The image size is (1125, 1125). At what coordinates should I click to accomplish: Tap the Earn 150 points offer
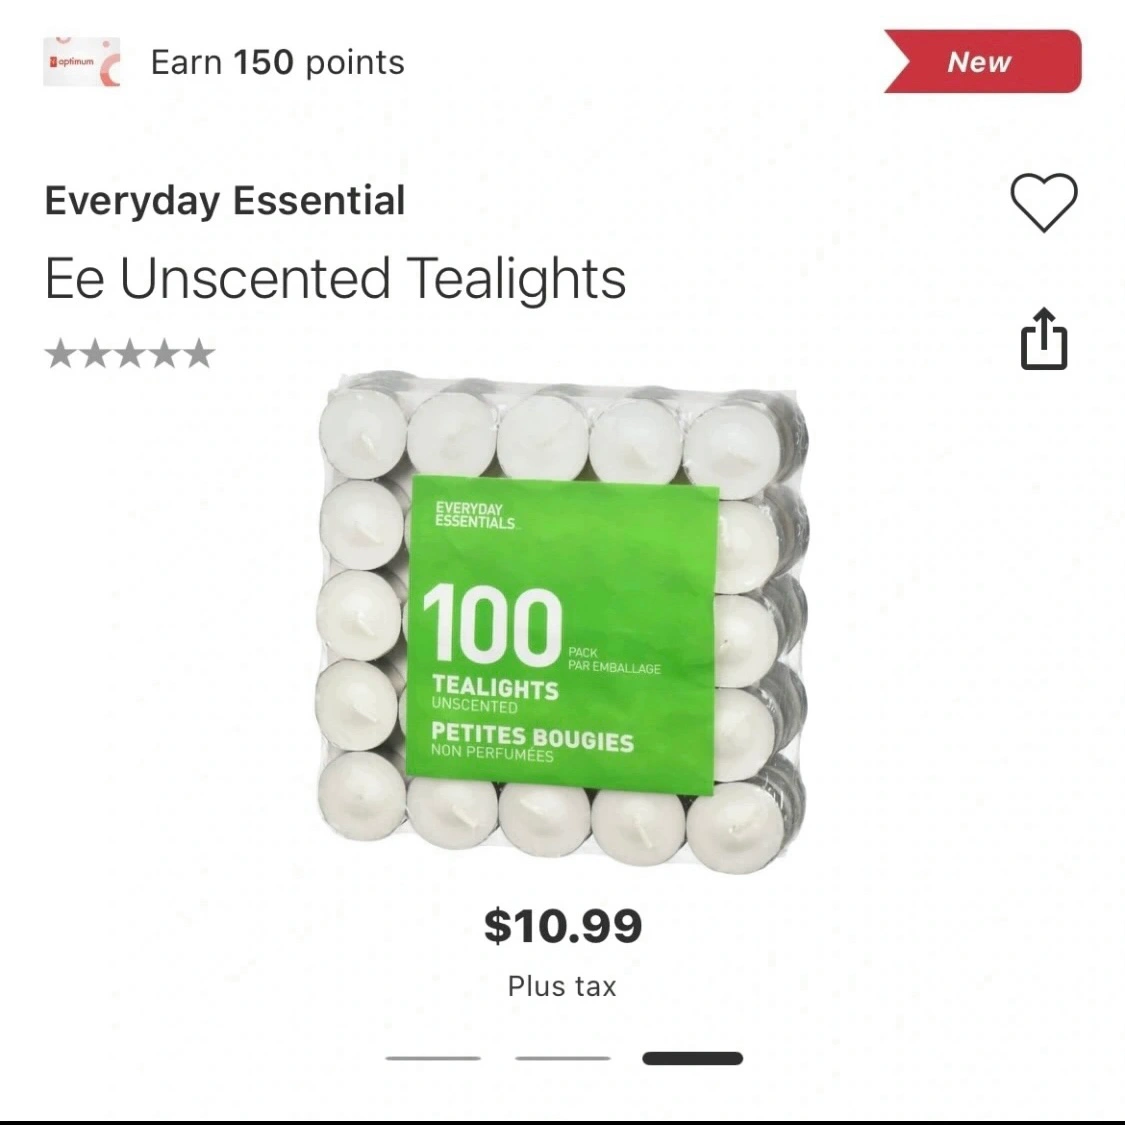pos(278,62)
